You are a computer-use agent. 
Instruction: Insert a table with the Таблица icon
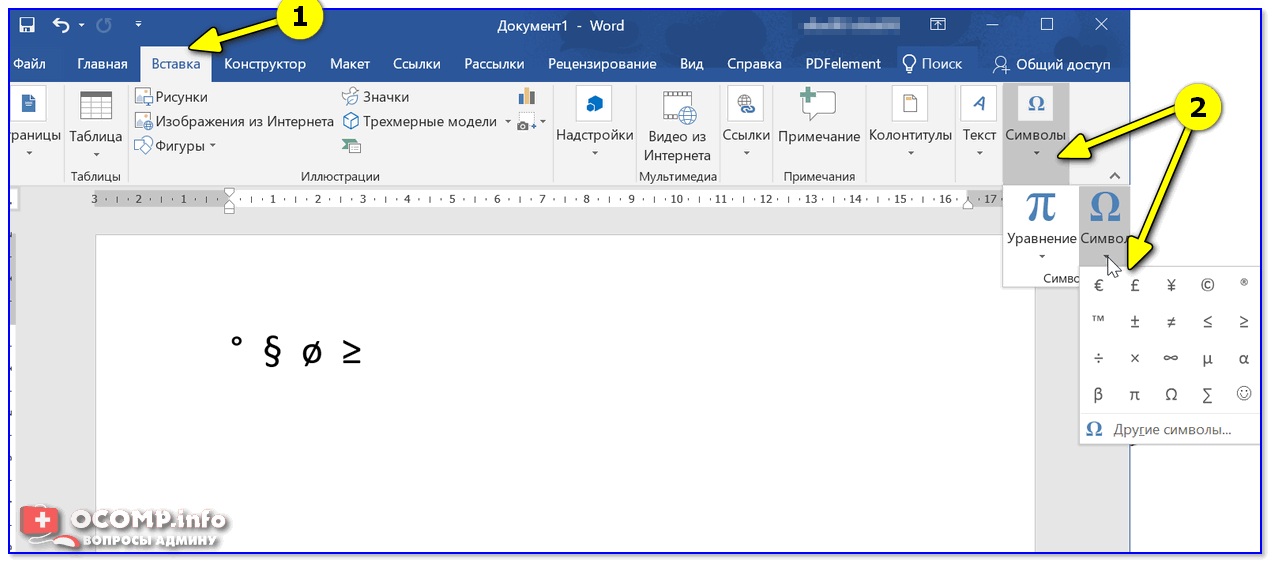click(96, 108)
